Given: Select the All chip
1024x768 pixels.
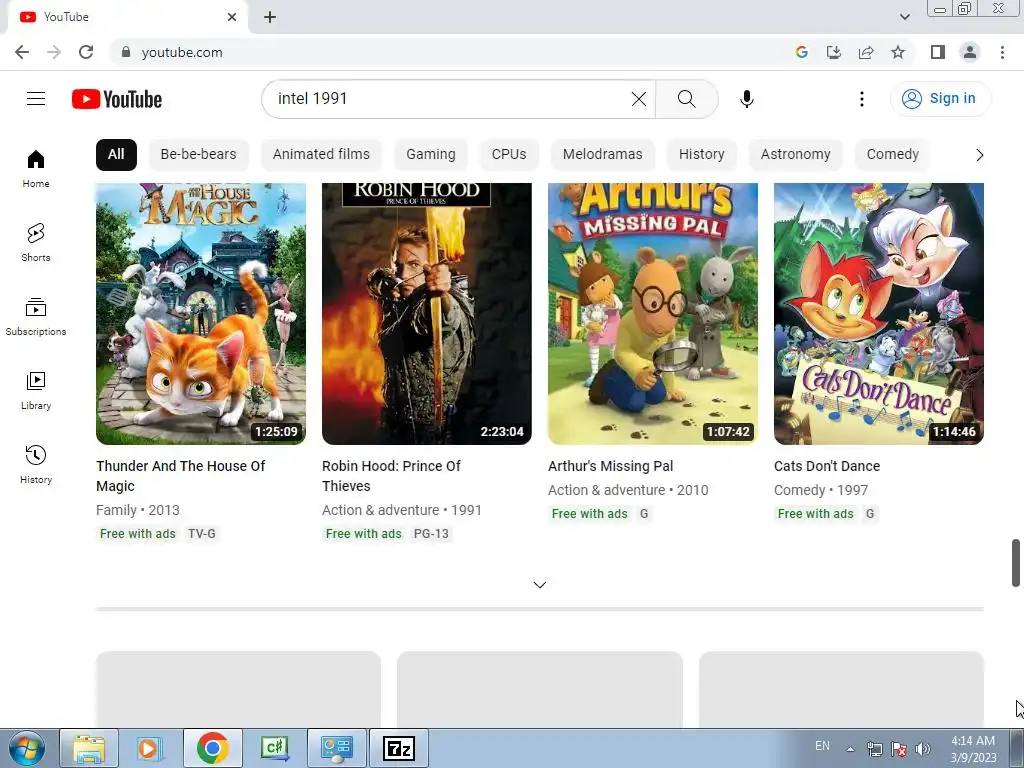Looking at the screenshot, I should (x=116, y=155).
